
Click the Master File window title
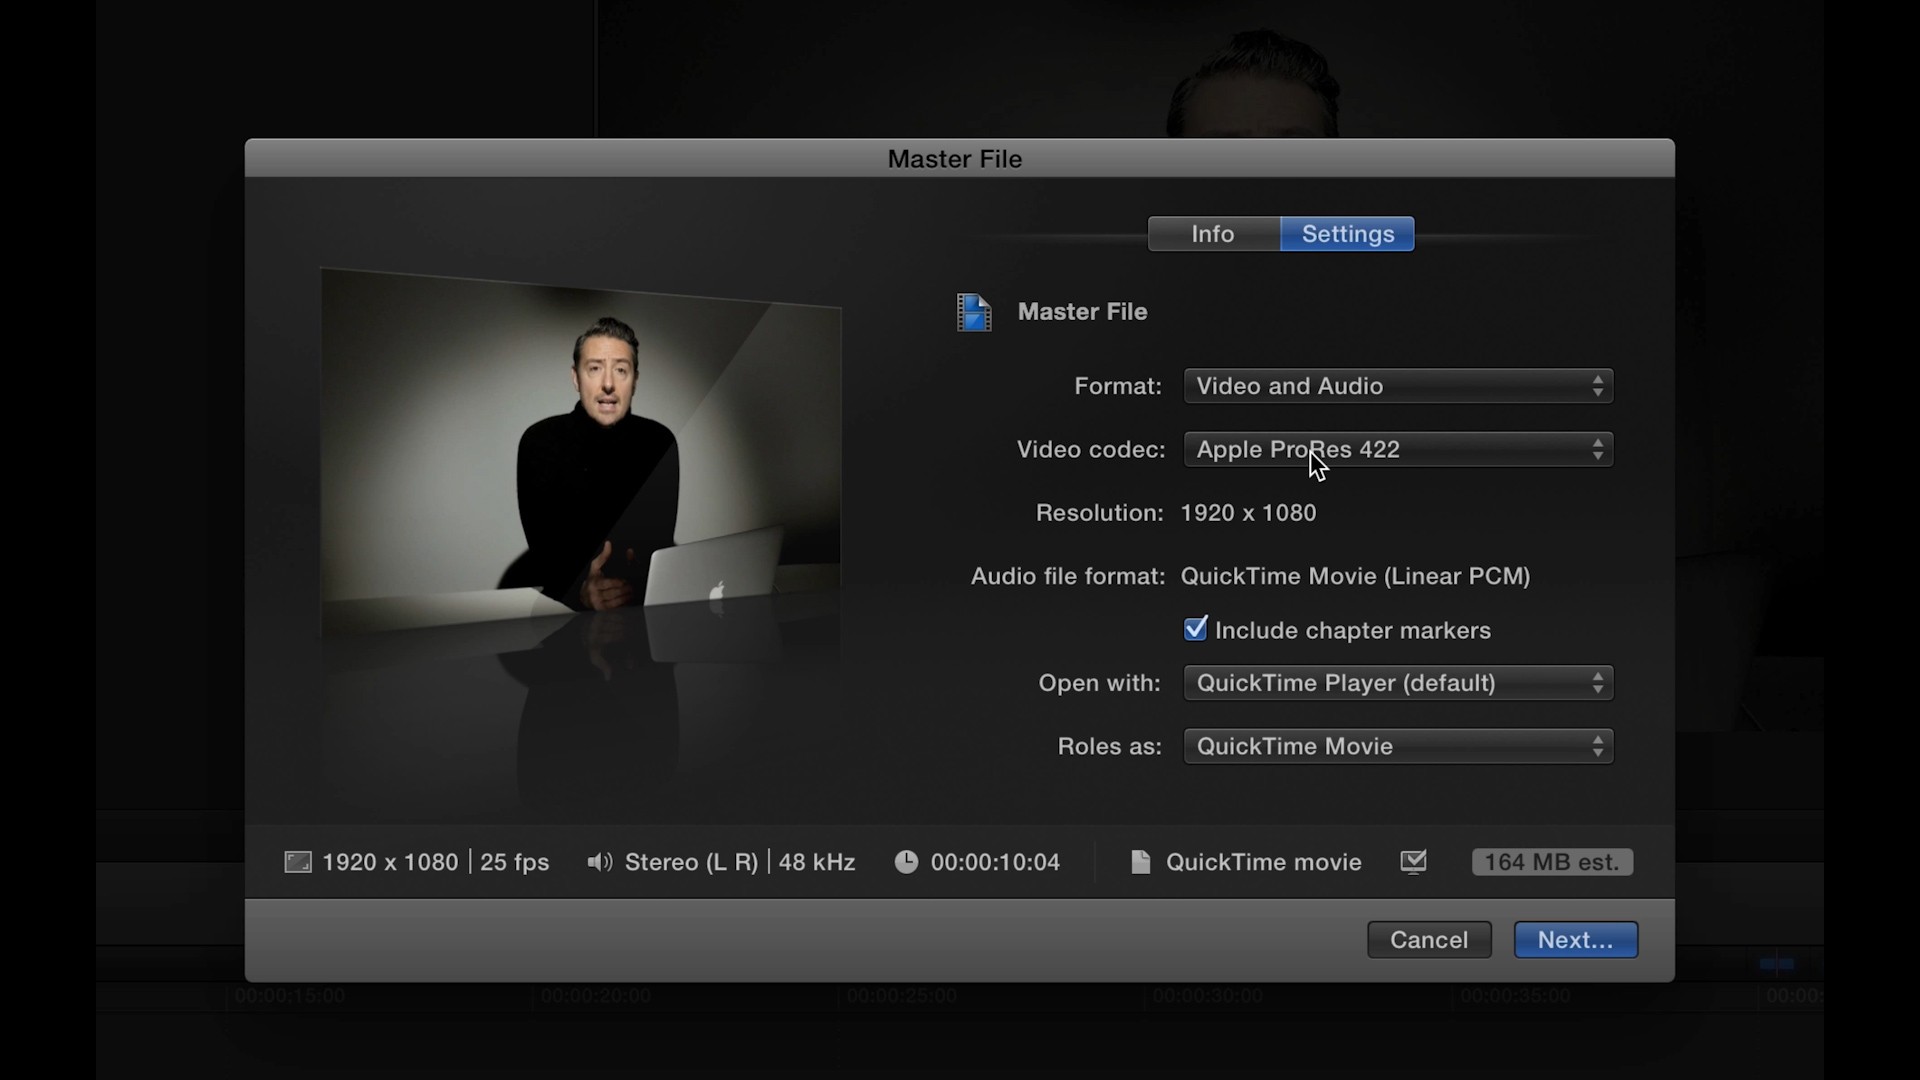point(955,159)
